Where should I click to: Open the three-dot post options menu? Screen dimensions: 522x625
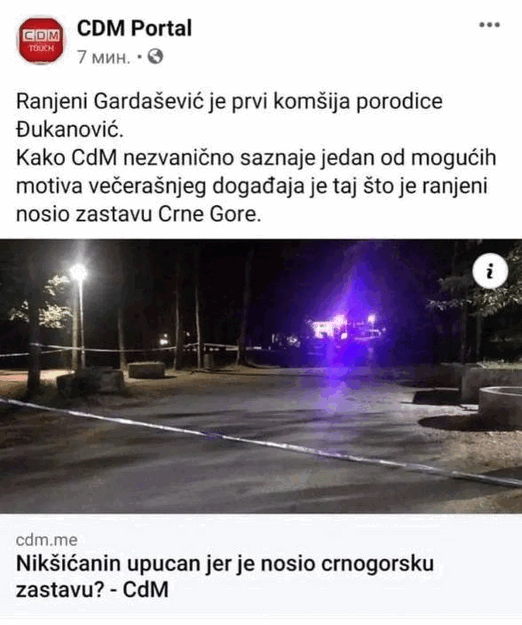[x=489, y=25]
